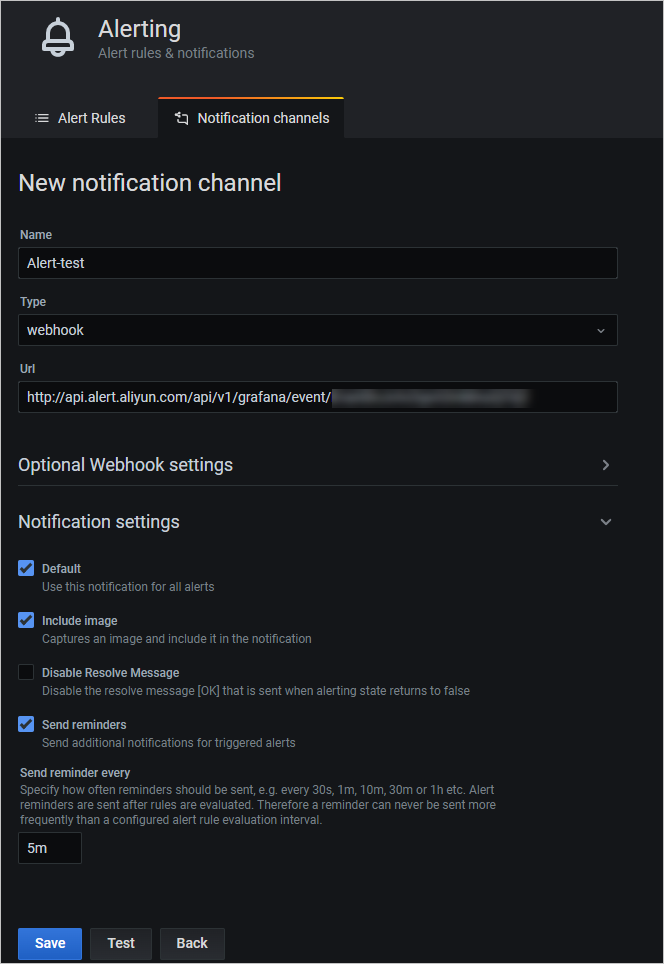Disable the Default notification checkbox

coord(25,568)
